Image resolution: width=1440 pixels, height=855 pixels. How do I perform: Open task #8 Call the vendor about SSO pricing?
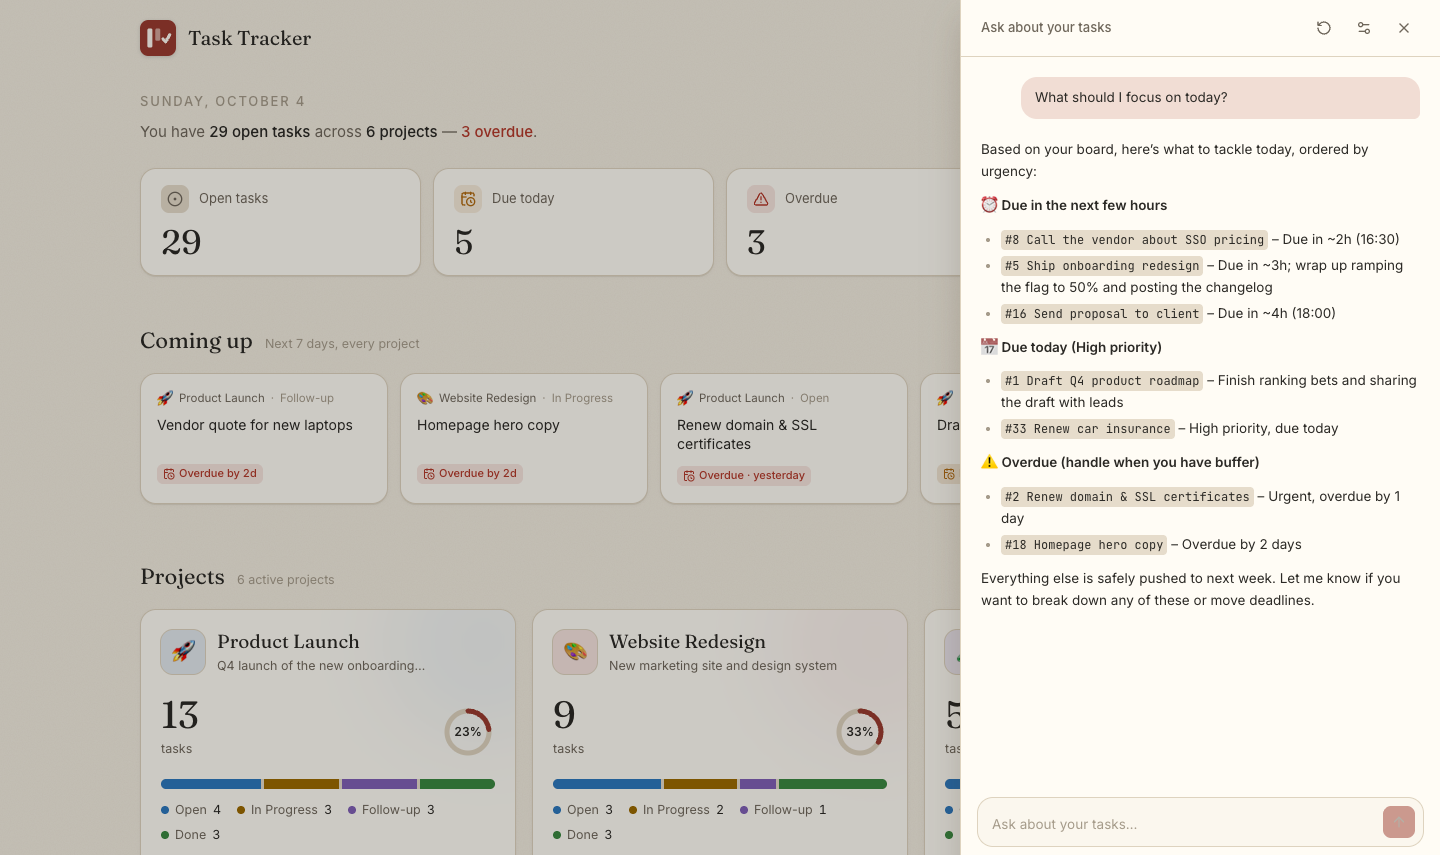(x=1134, y=240)
